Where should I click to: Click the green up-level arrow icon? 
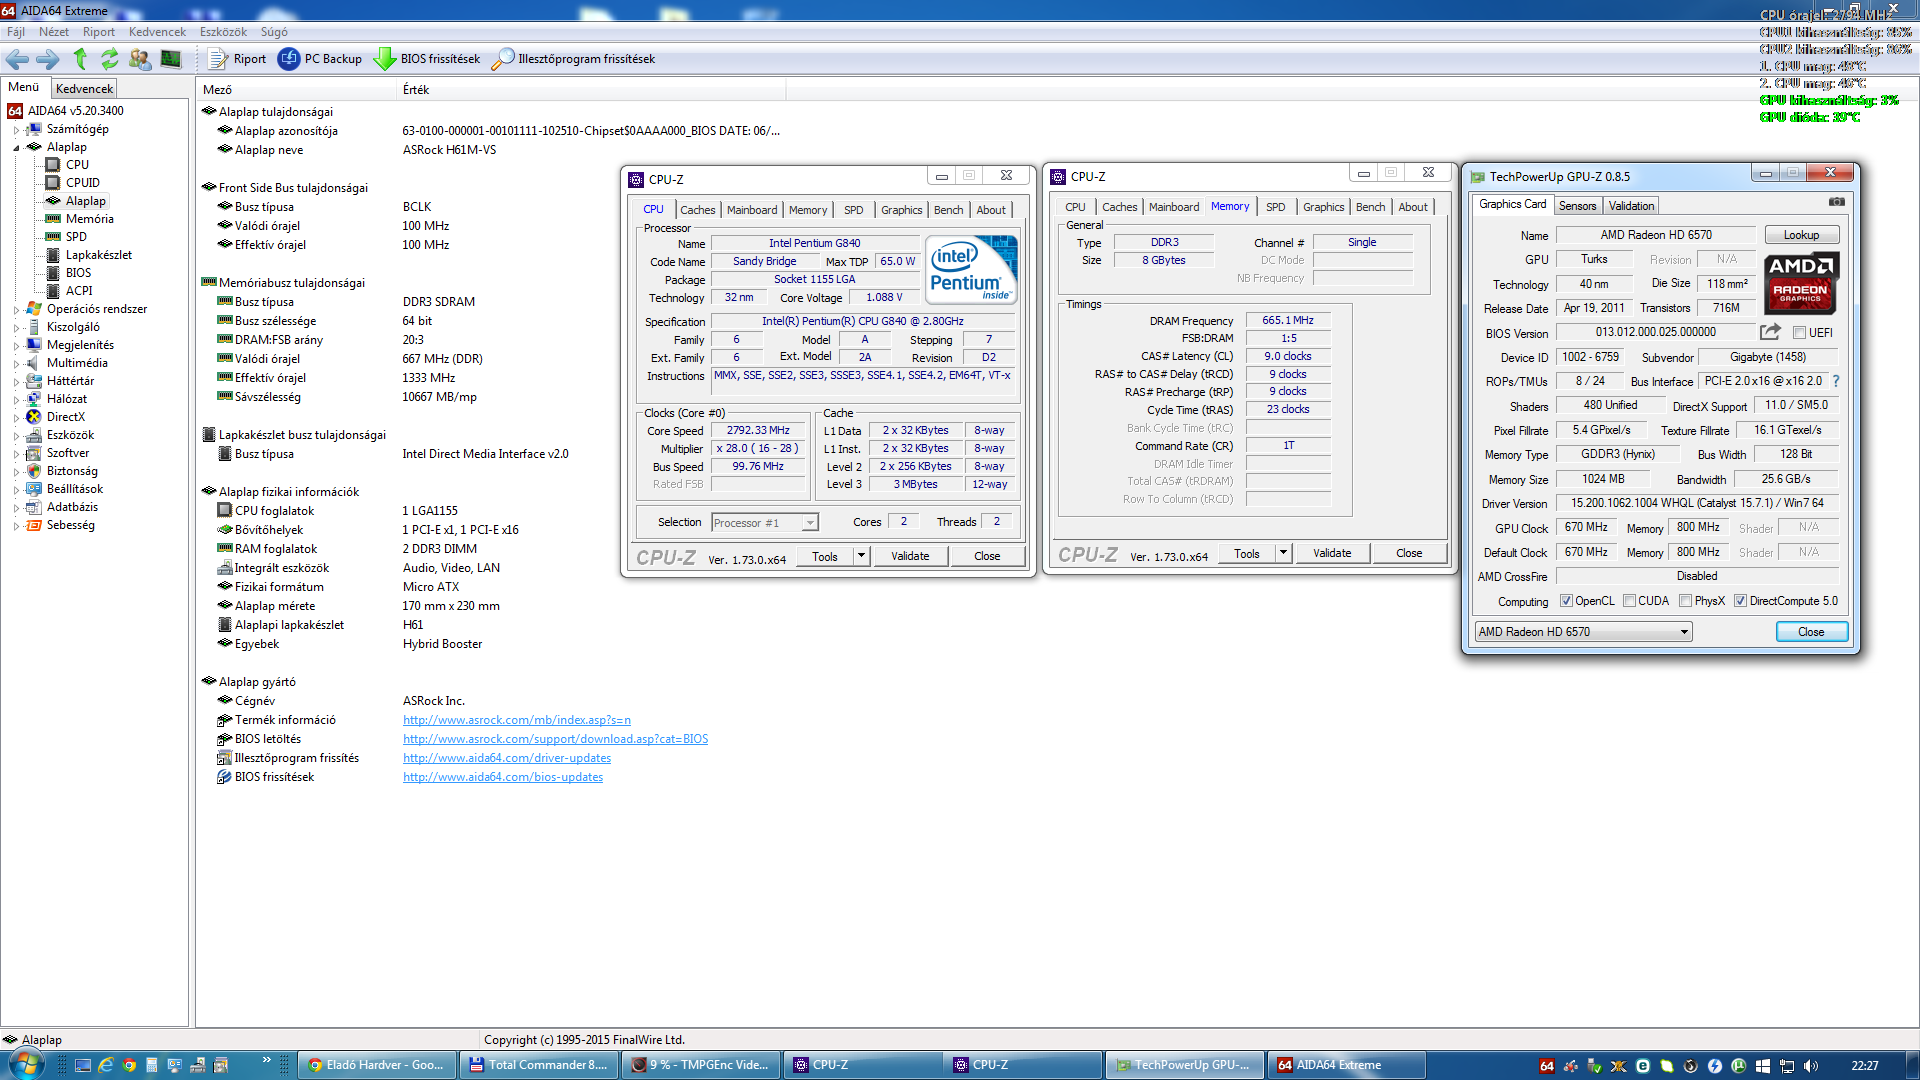[x=81, y=59]
